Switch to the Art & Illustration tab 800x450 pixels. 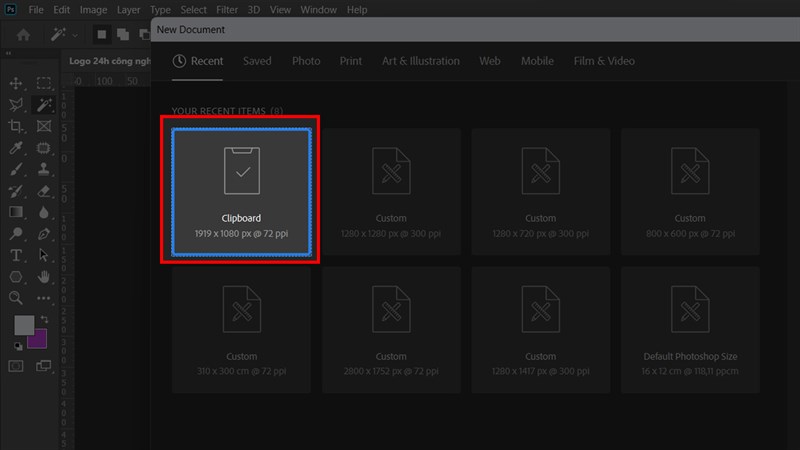[x=421, y=61]
